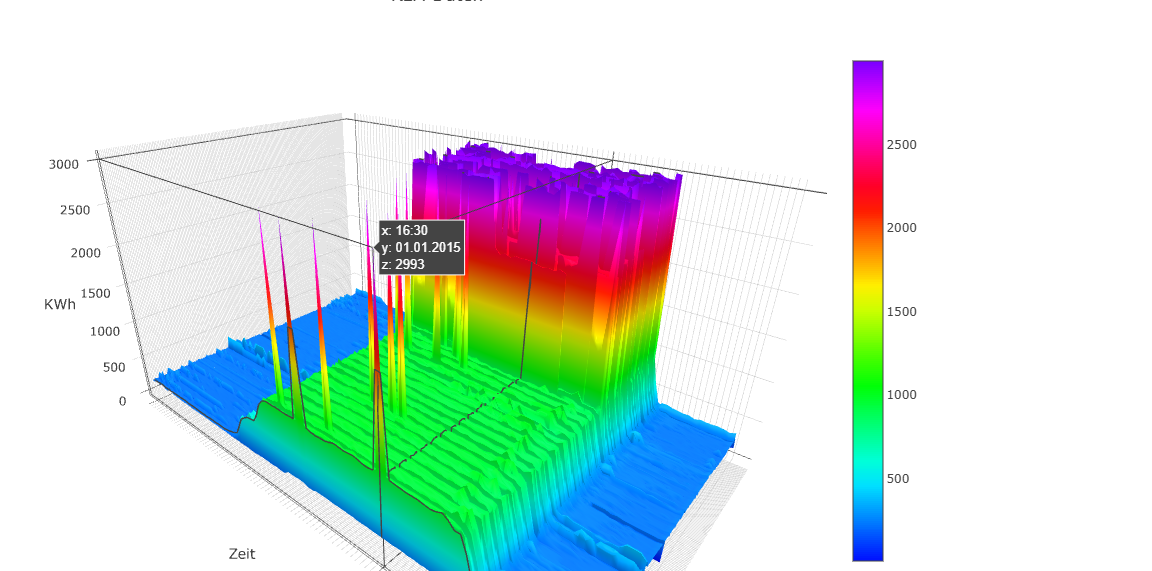Click the 500 z-axis tick label
Image resolution: width=1152 pixels, height=571 pixels.
point(114,367)
